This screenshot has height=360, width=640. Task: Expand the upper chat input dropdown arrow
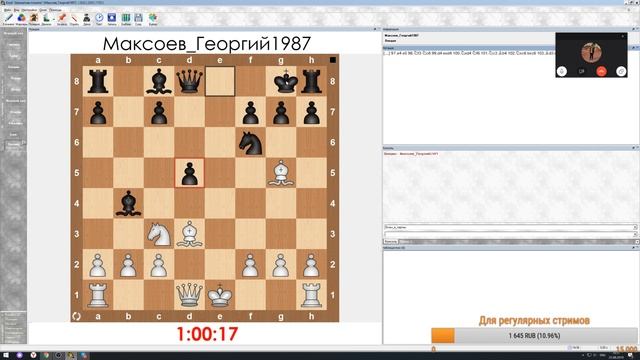tap(635, 227)
